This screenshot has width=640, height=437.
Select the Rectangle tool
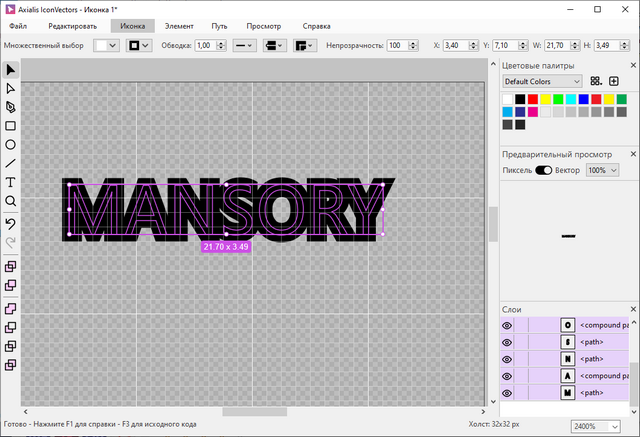(x=11, y=126)
